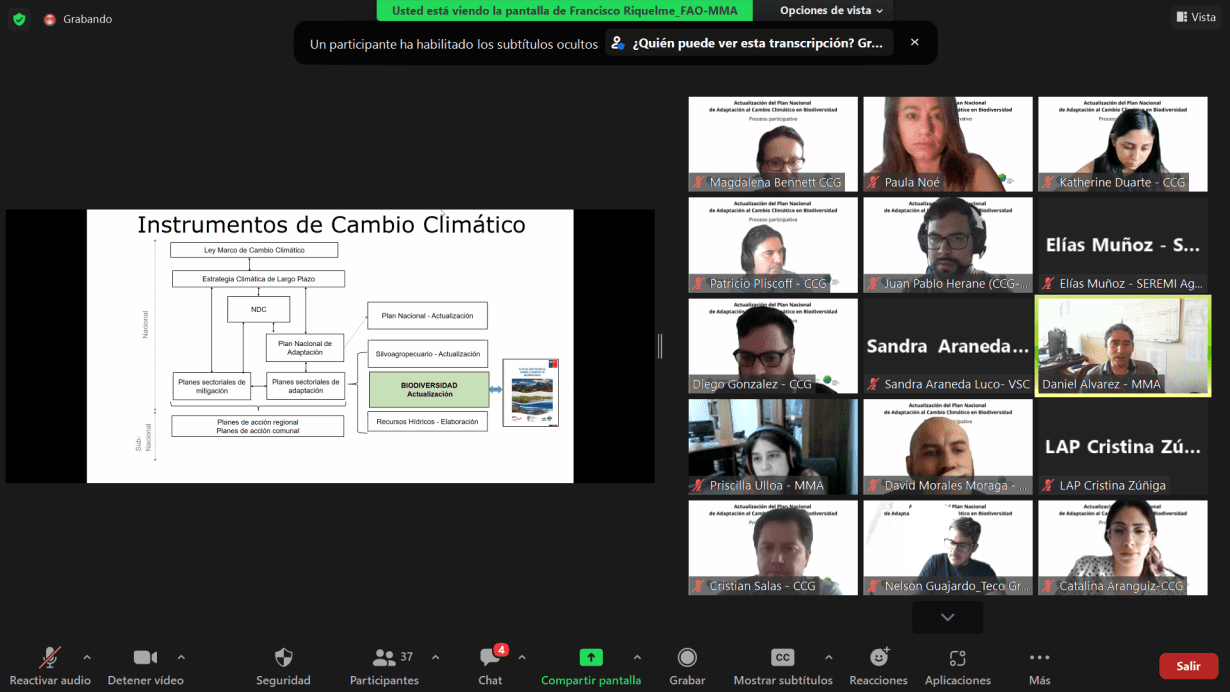Open the Opciones de vista dropdown
The image size is (1230, 692).
tap(831, 11)
